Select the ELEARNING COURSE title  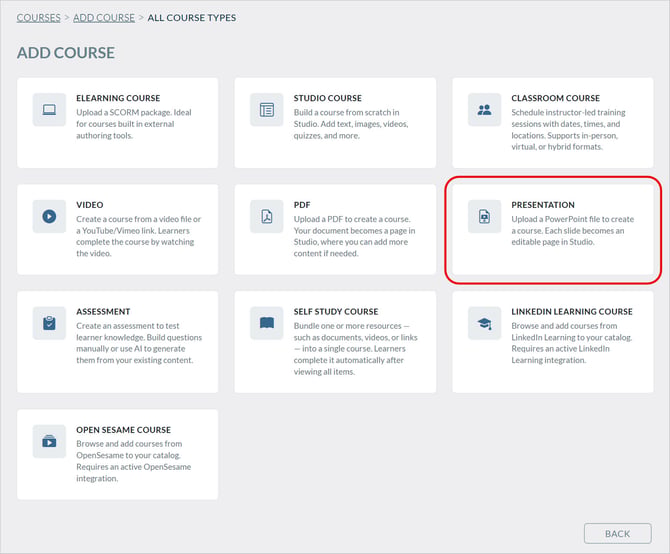point(118,98)
